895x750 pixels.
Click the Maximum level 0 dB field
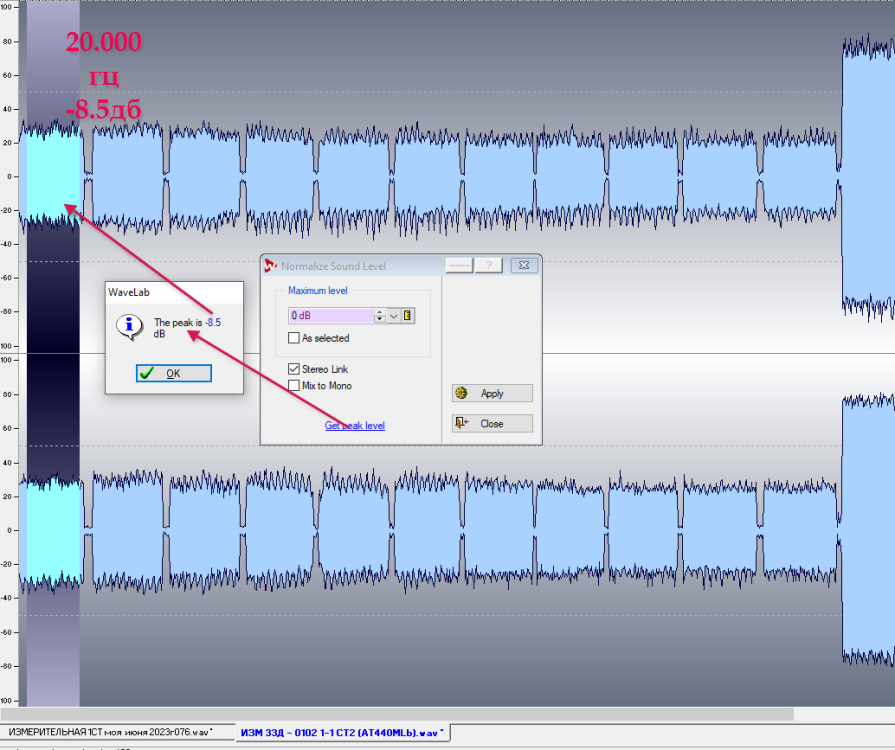(330, 316)
